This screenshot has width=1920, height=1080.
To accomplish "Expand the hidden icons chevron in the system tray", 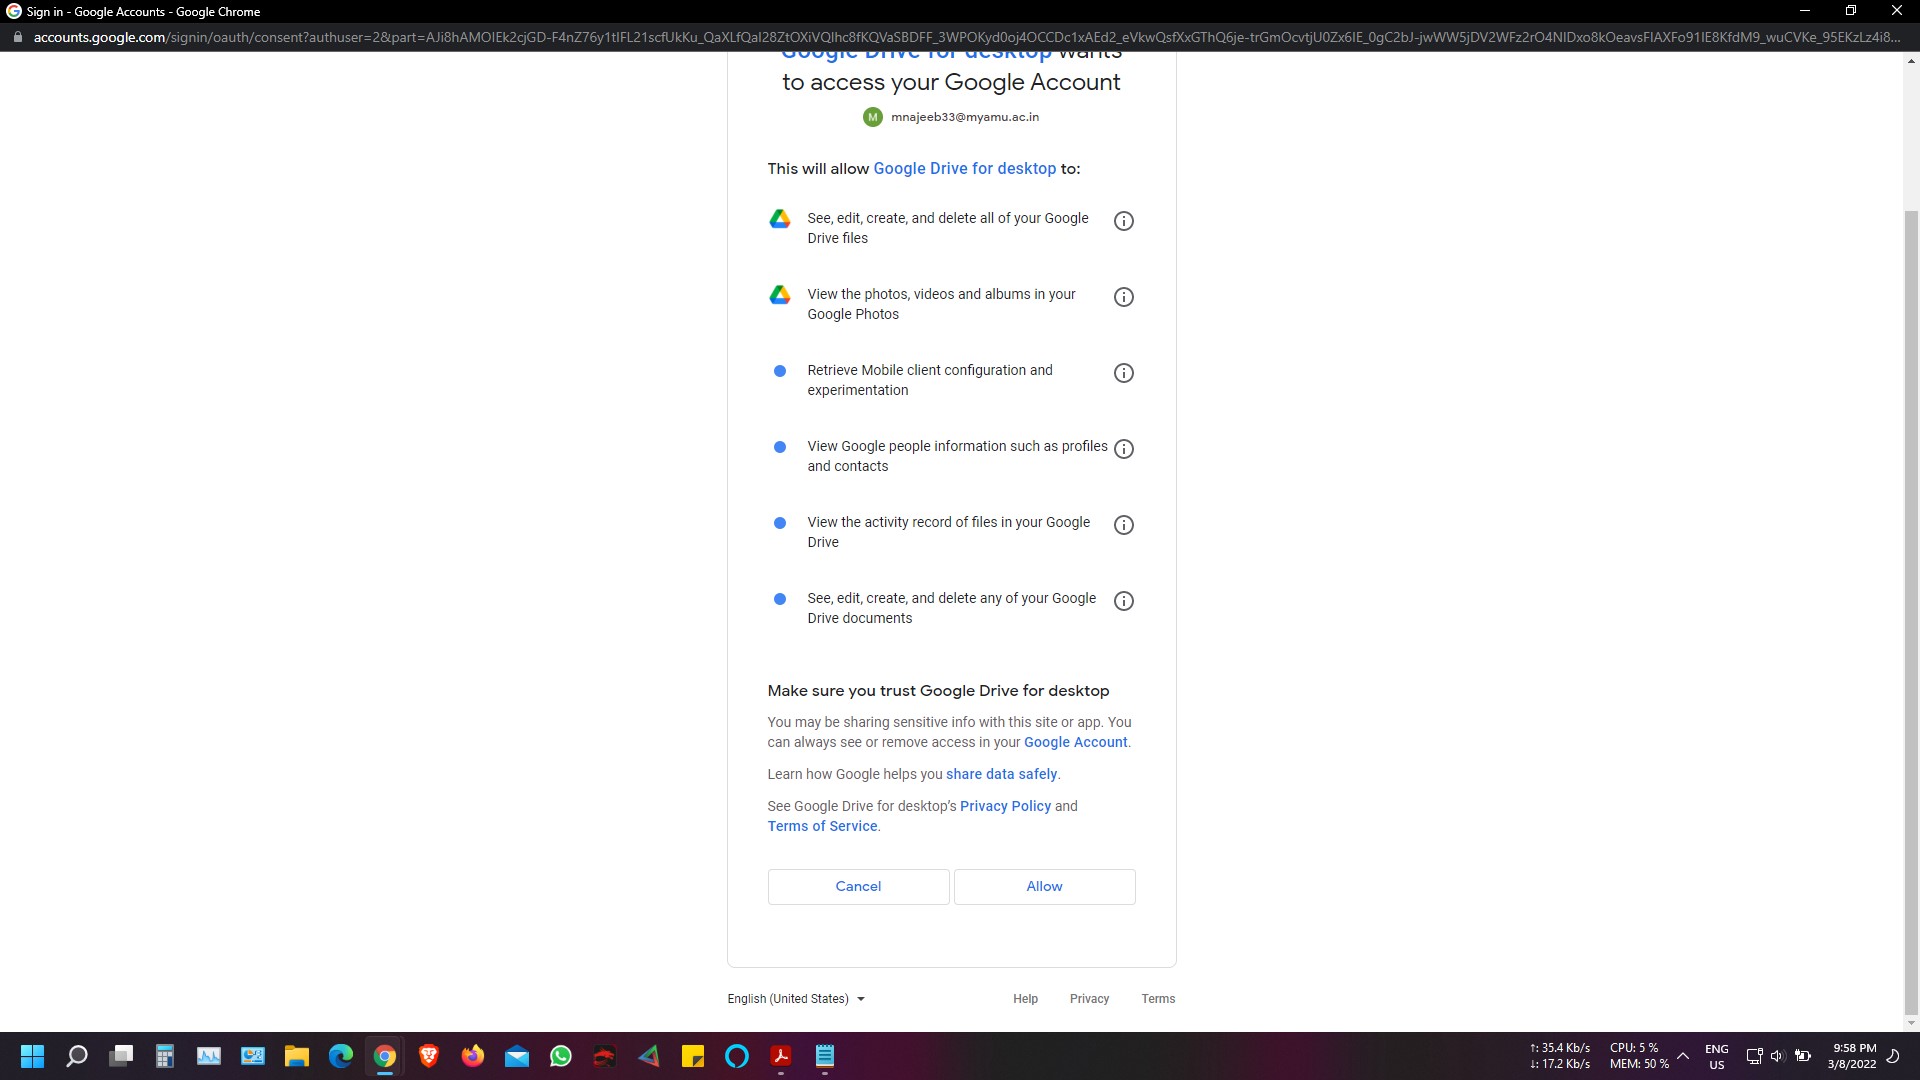I will (1683, 1056).
